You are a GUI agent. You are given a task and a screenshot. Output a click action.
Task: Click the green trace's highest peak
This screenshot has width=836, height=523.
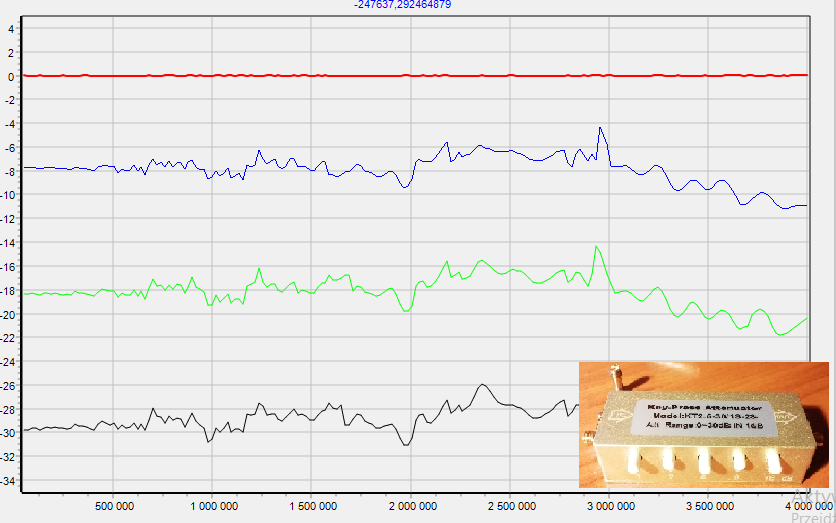tap(596, 246)
